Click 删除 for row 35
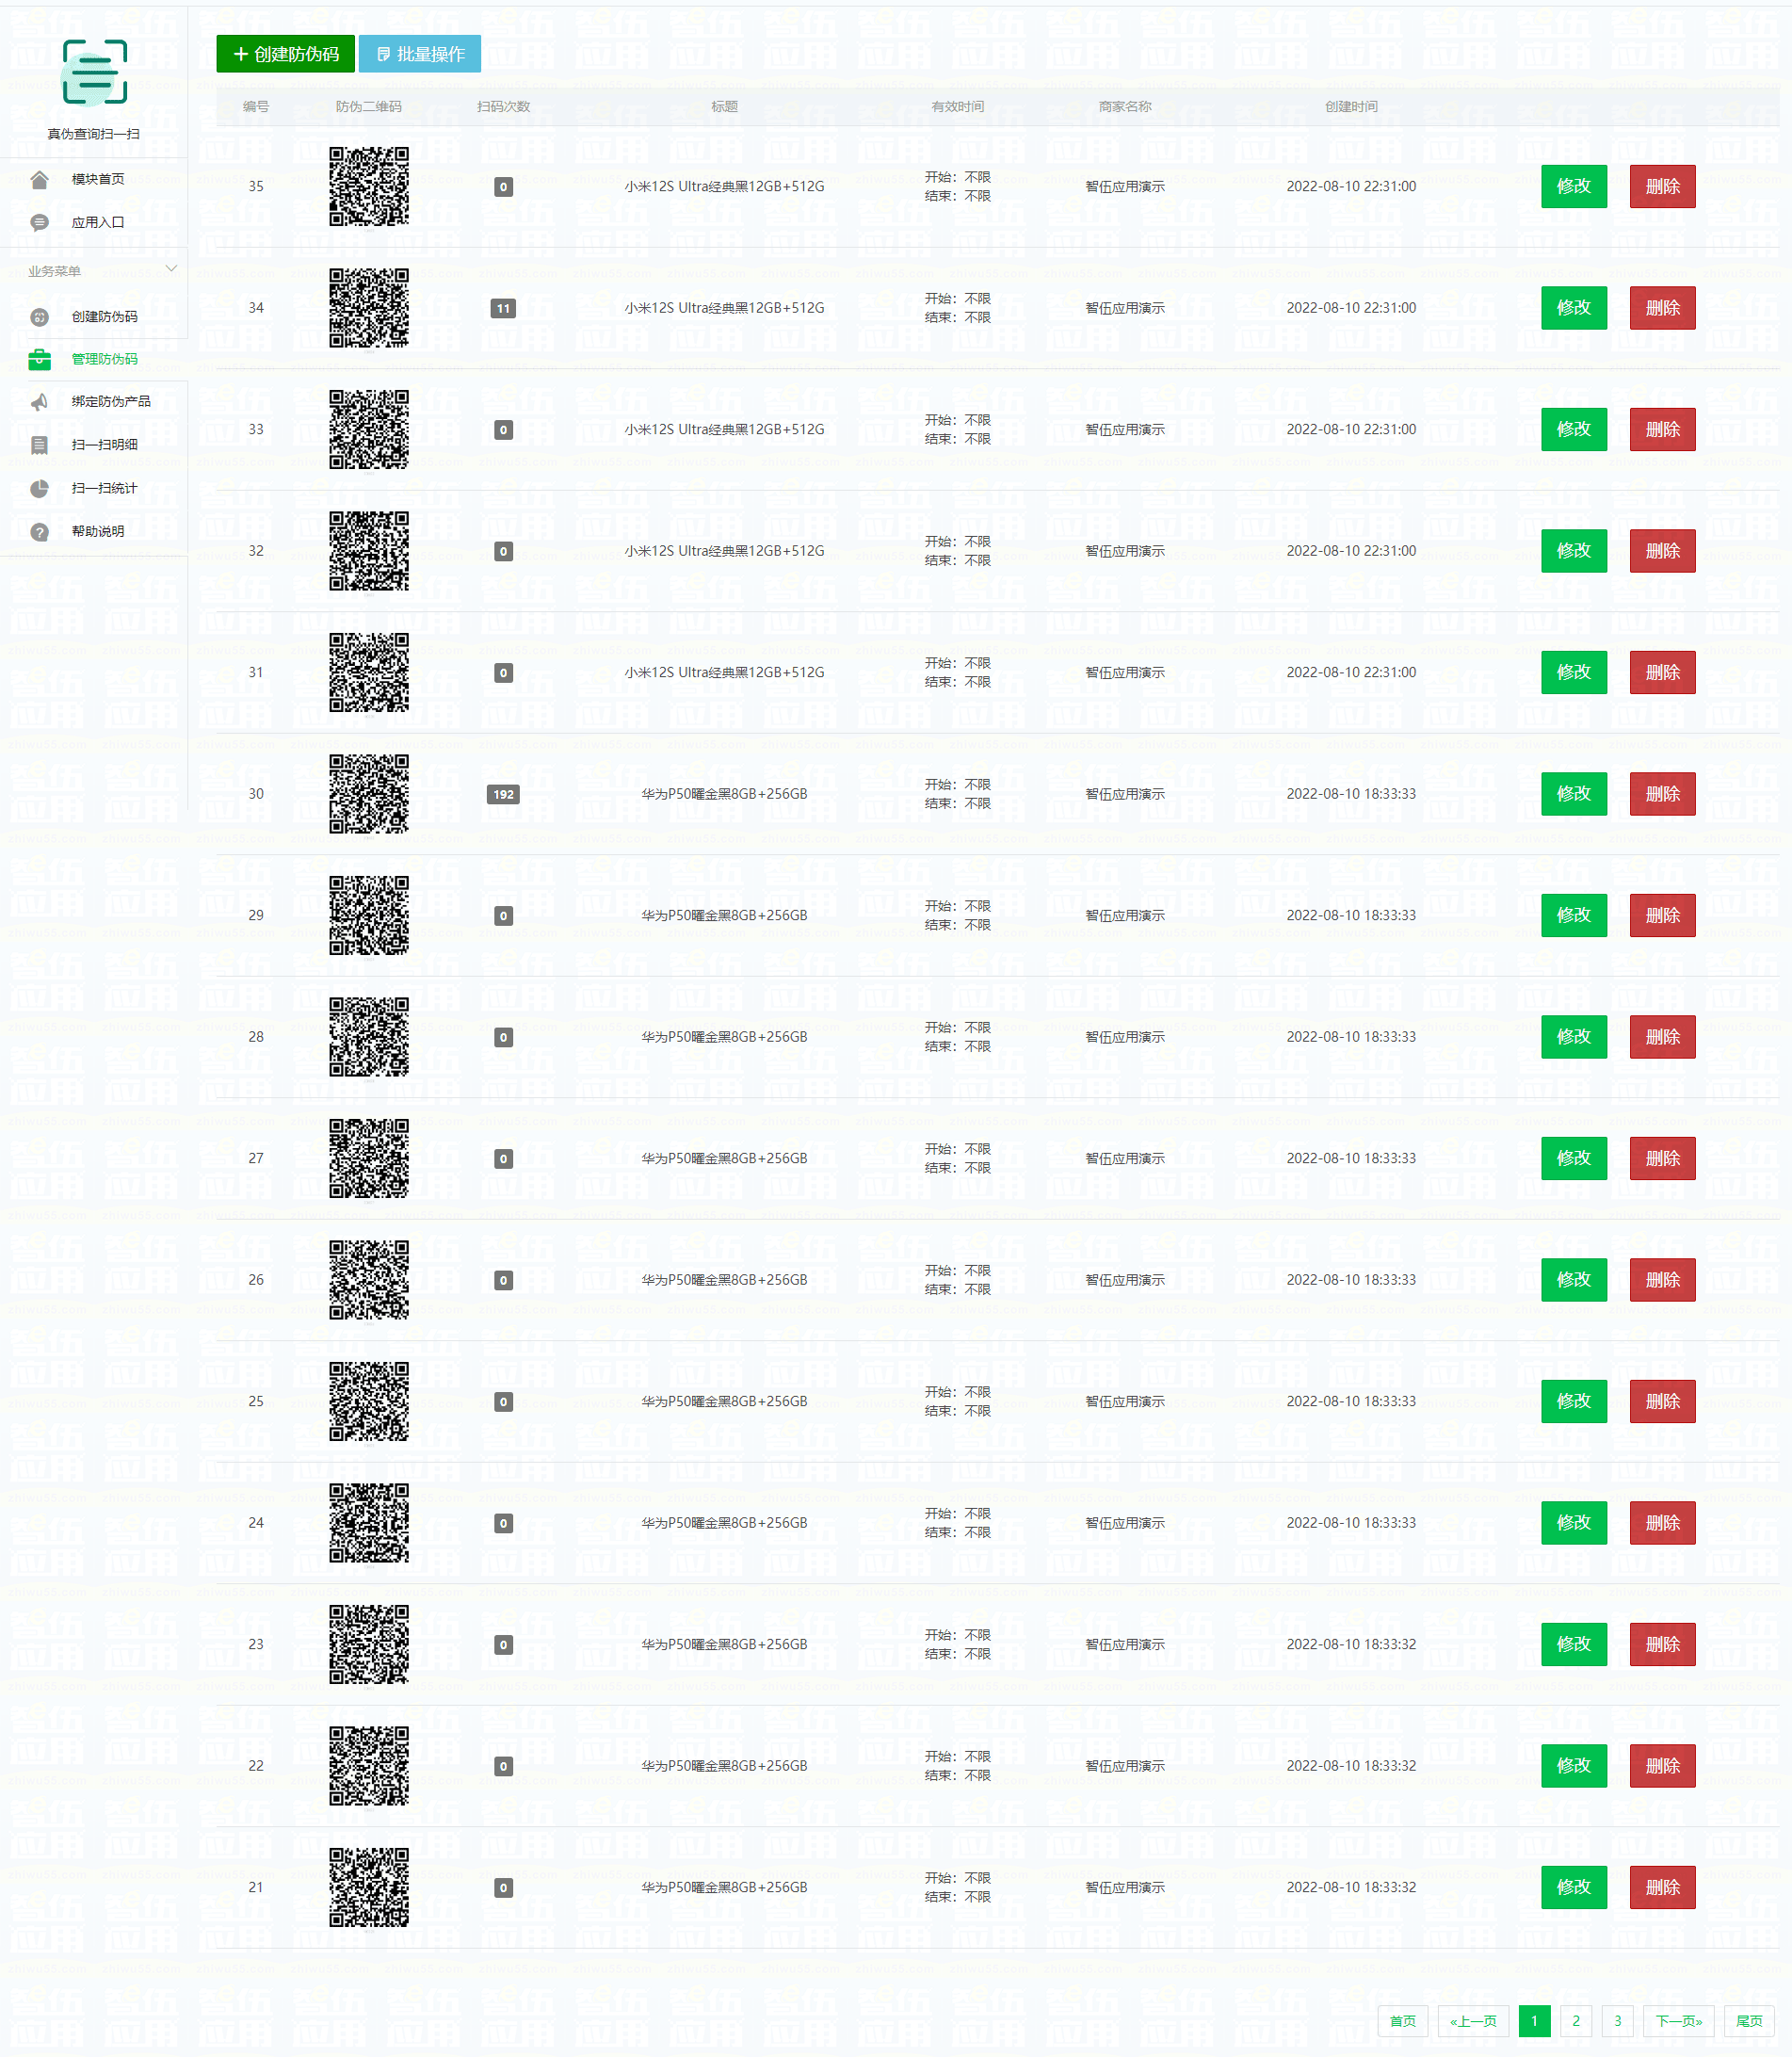Image resolution: width=1792 pixels, height=2057 pixels. [1662, 186]
